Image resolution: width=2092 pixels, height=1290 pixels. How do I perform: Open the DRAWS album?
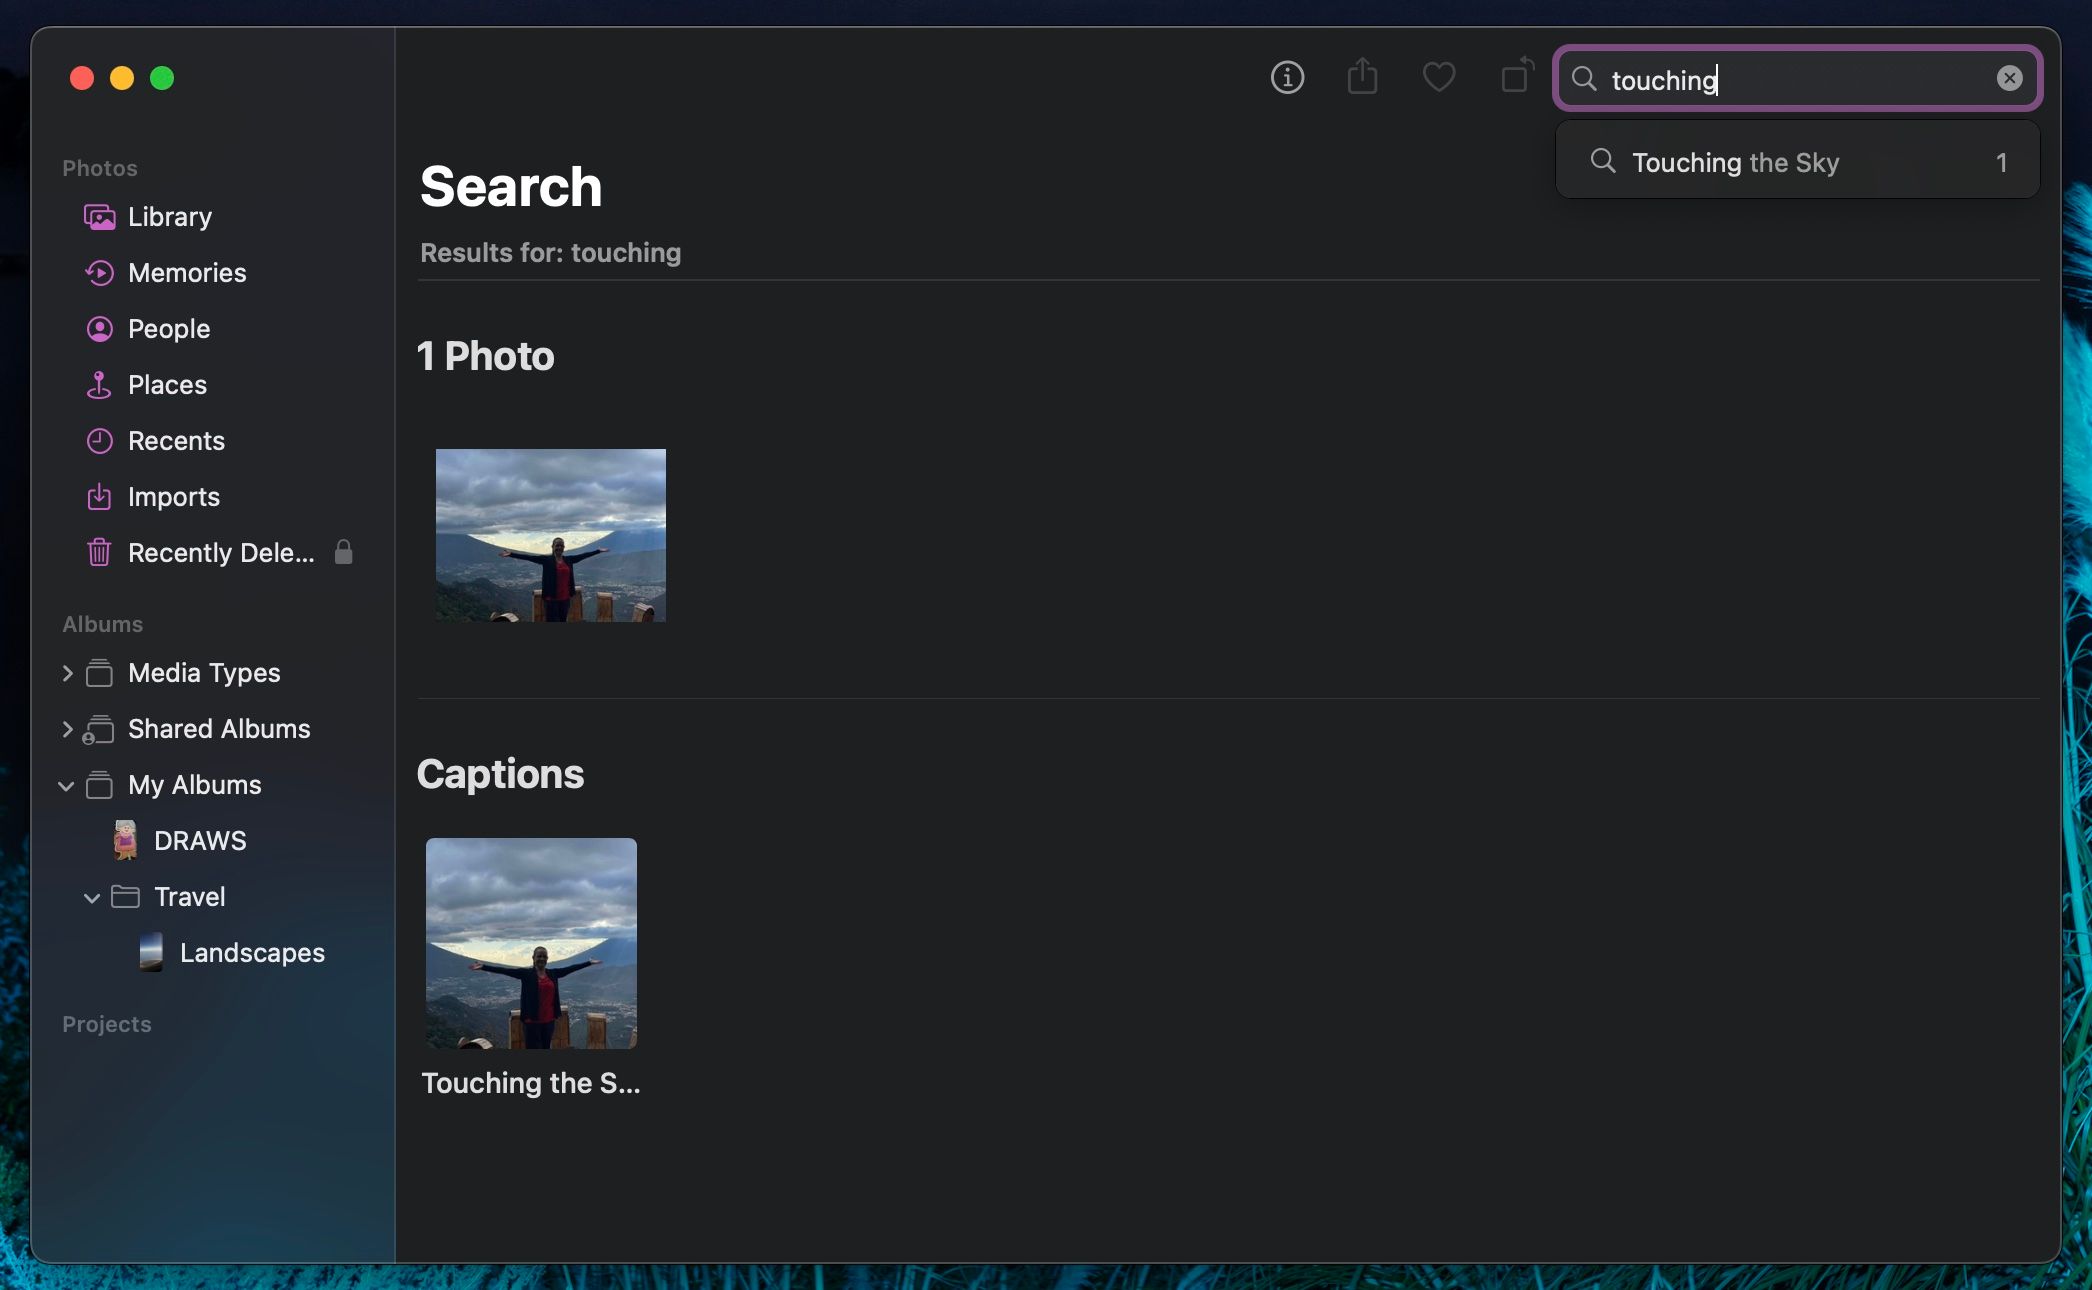point(199,841)
